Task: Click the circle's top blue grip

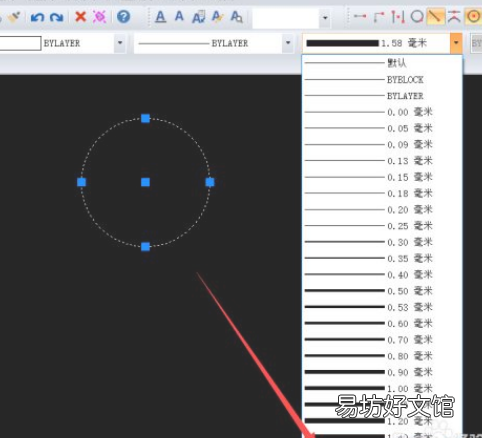Action: coord(145,118)
